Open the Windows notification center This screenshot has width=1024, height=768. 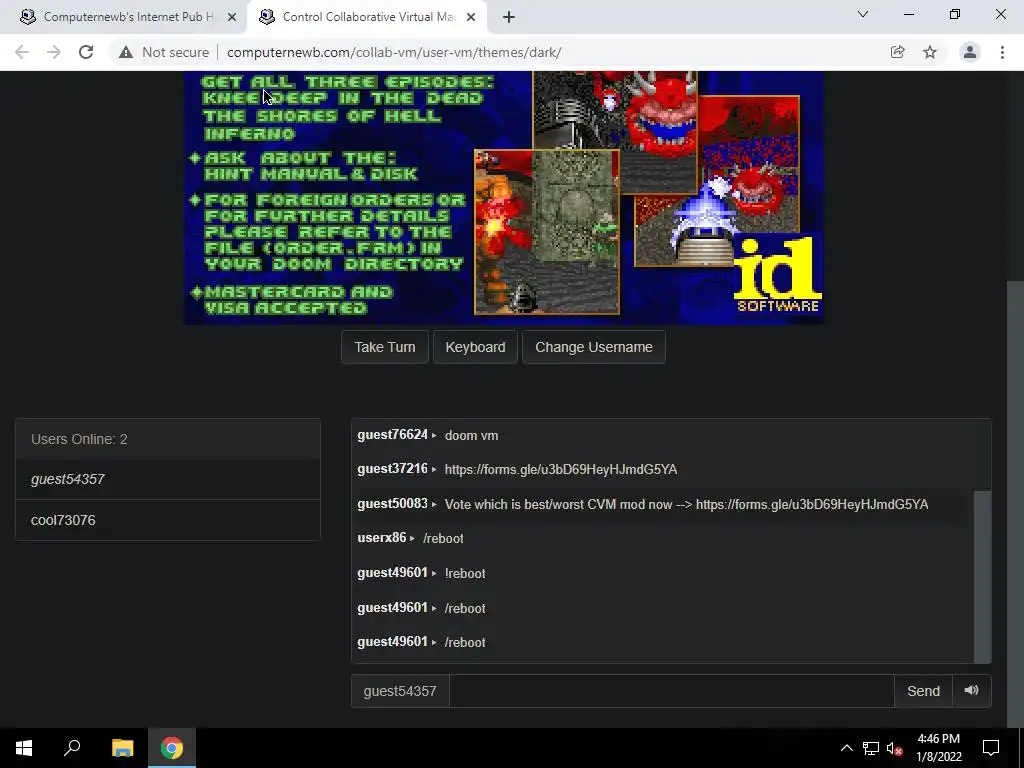pyautogui.click(x=991, y=748)
